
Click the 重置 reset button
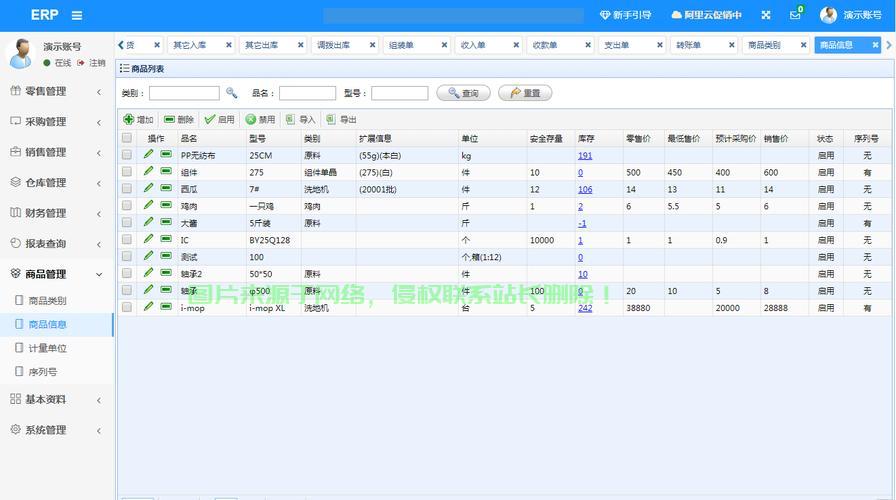tap(525, 93)
